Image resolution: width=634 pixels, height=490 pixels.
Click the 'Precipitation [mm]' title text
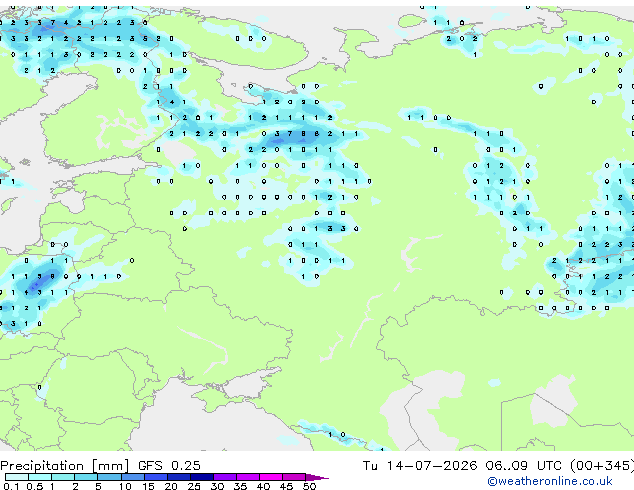tap(65, 466)
